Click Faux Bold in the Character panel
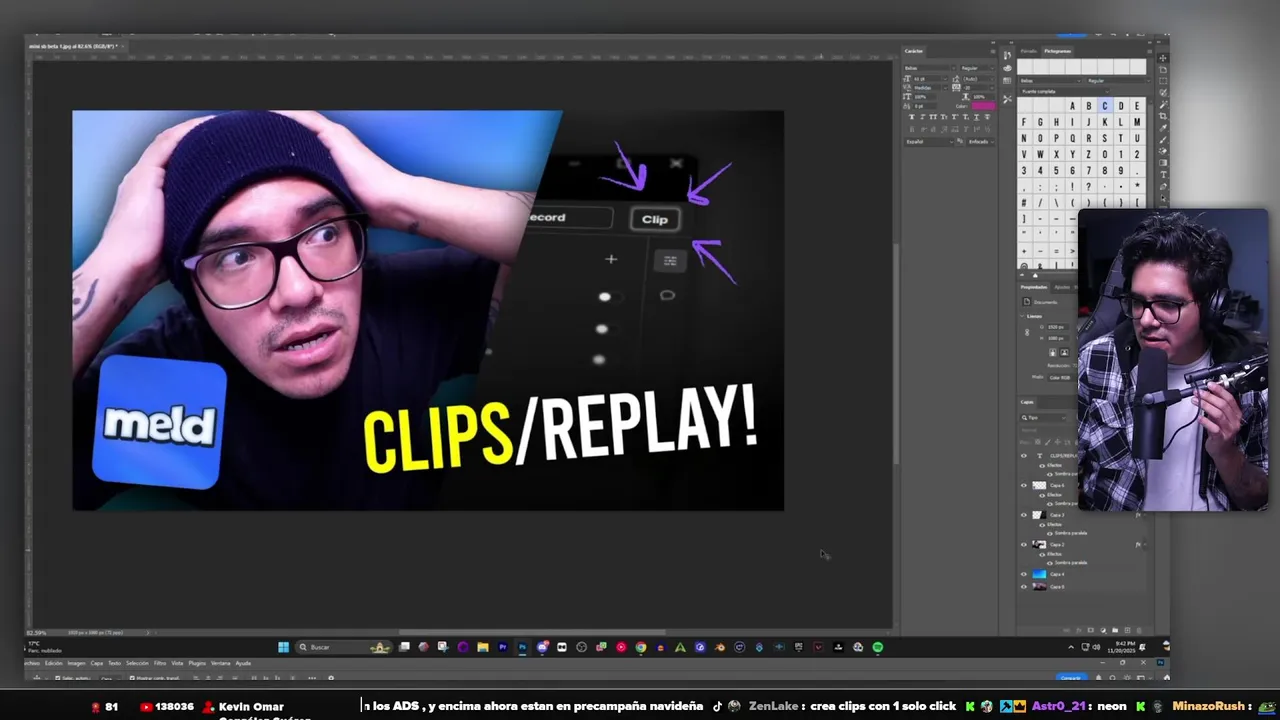This screenshot has width=1280, height=720. point(912,117)
